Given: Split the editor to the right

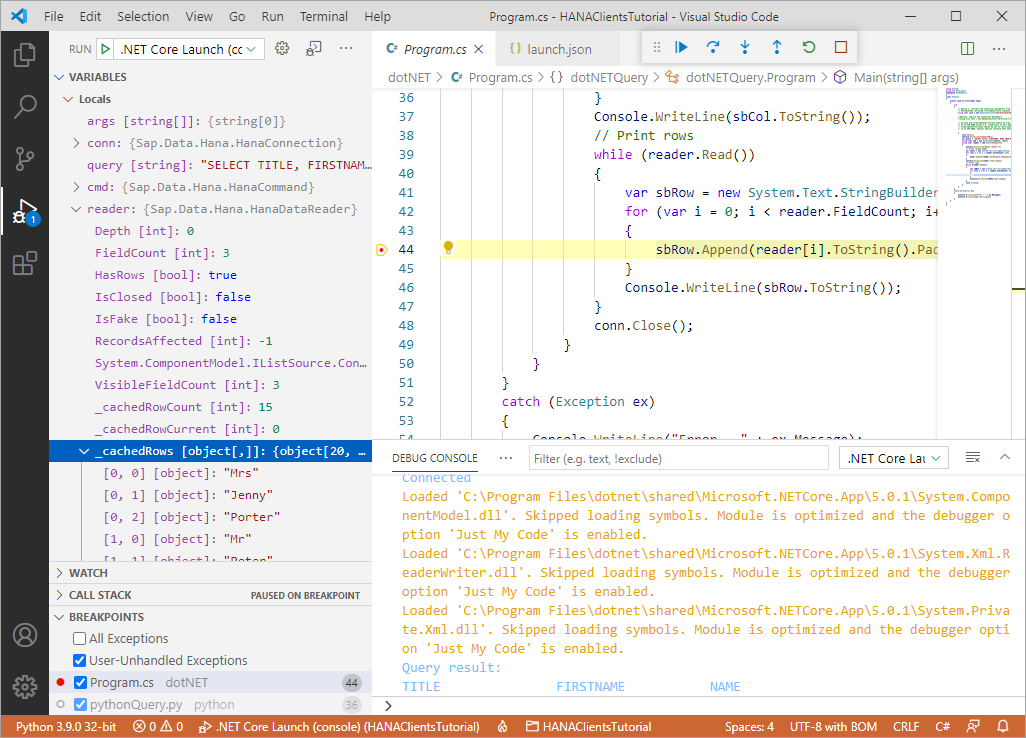Looking at the screenshot, I should point(967,48).
